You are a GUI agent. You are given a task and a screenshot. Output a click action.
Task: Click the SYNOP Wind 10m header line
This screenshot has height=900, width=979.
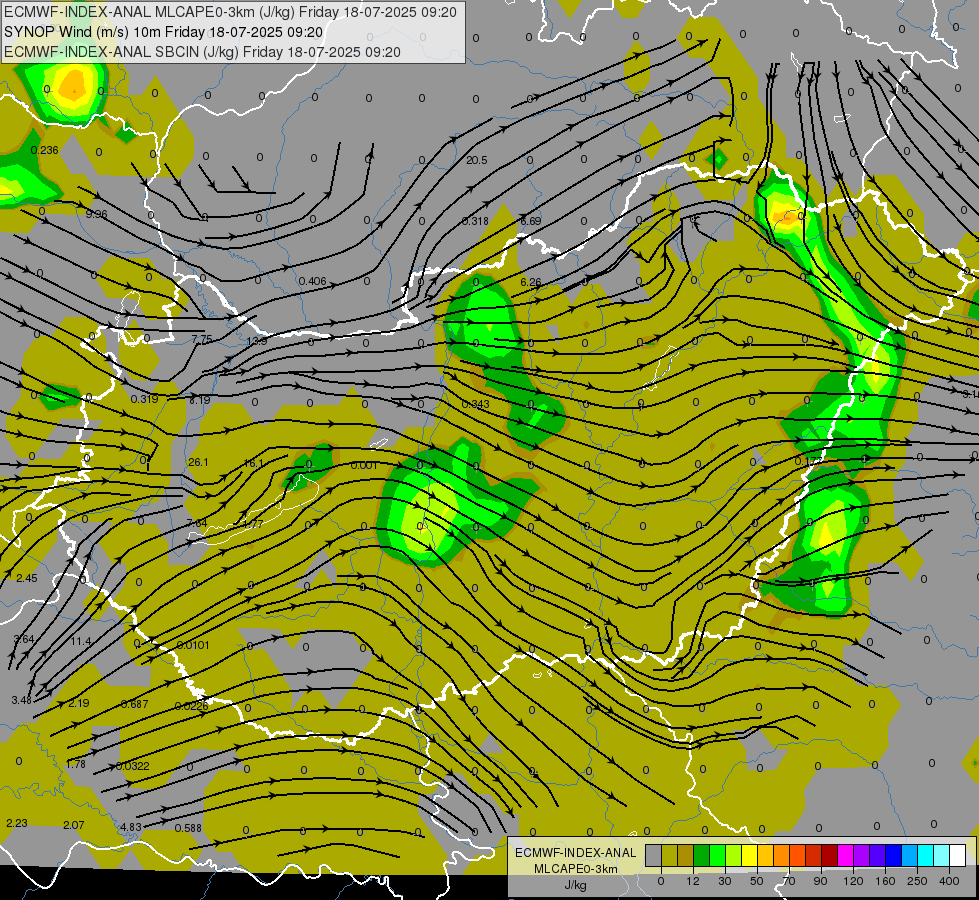tap(164, 32)
